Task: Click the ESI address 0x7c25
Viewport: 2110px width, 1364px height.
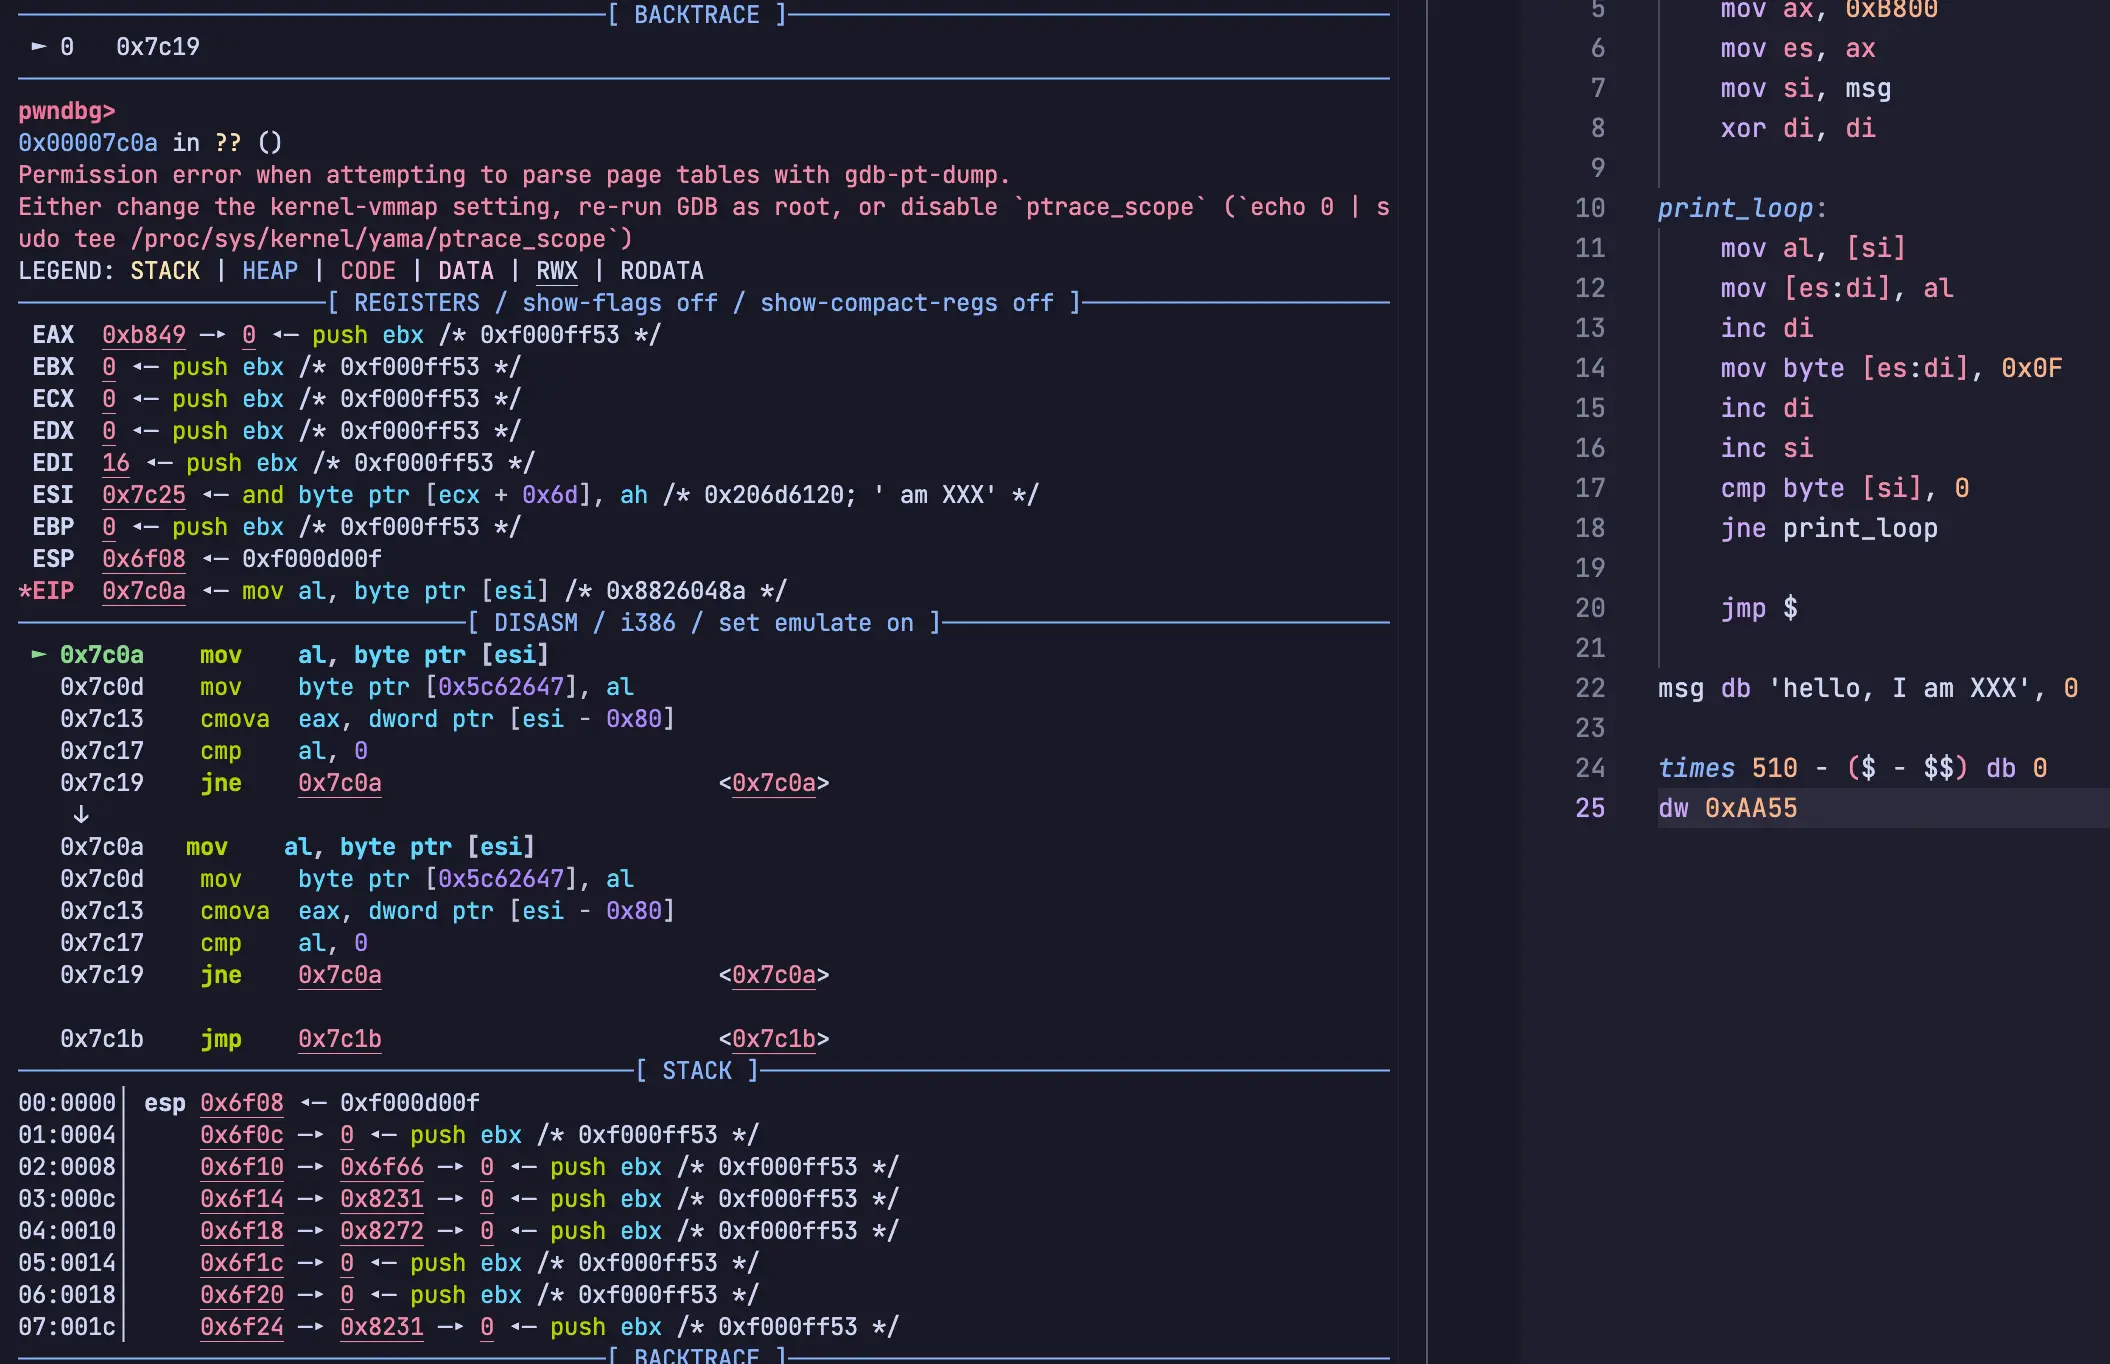Action: [x=143, y=495]
